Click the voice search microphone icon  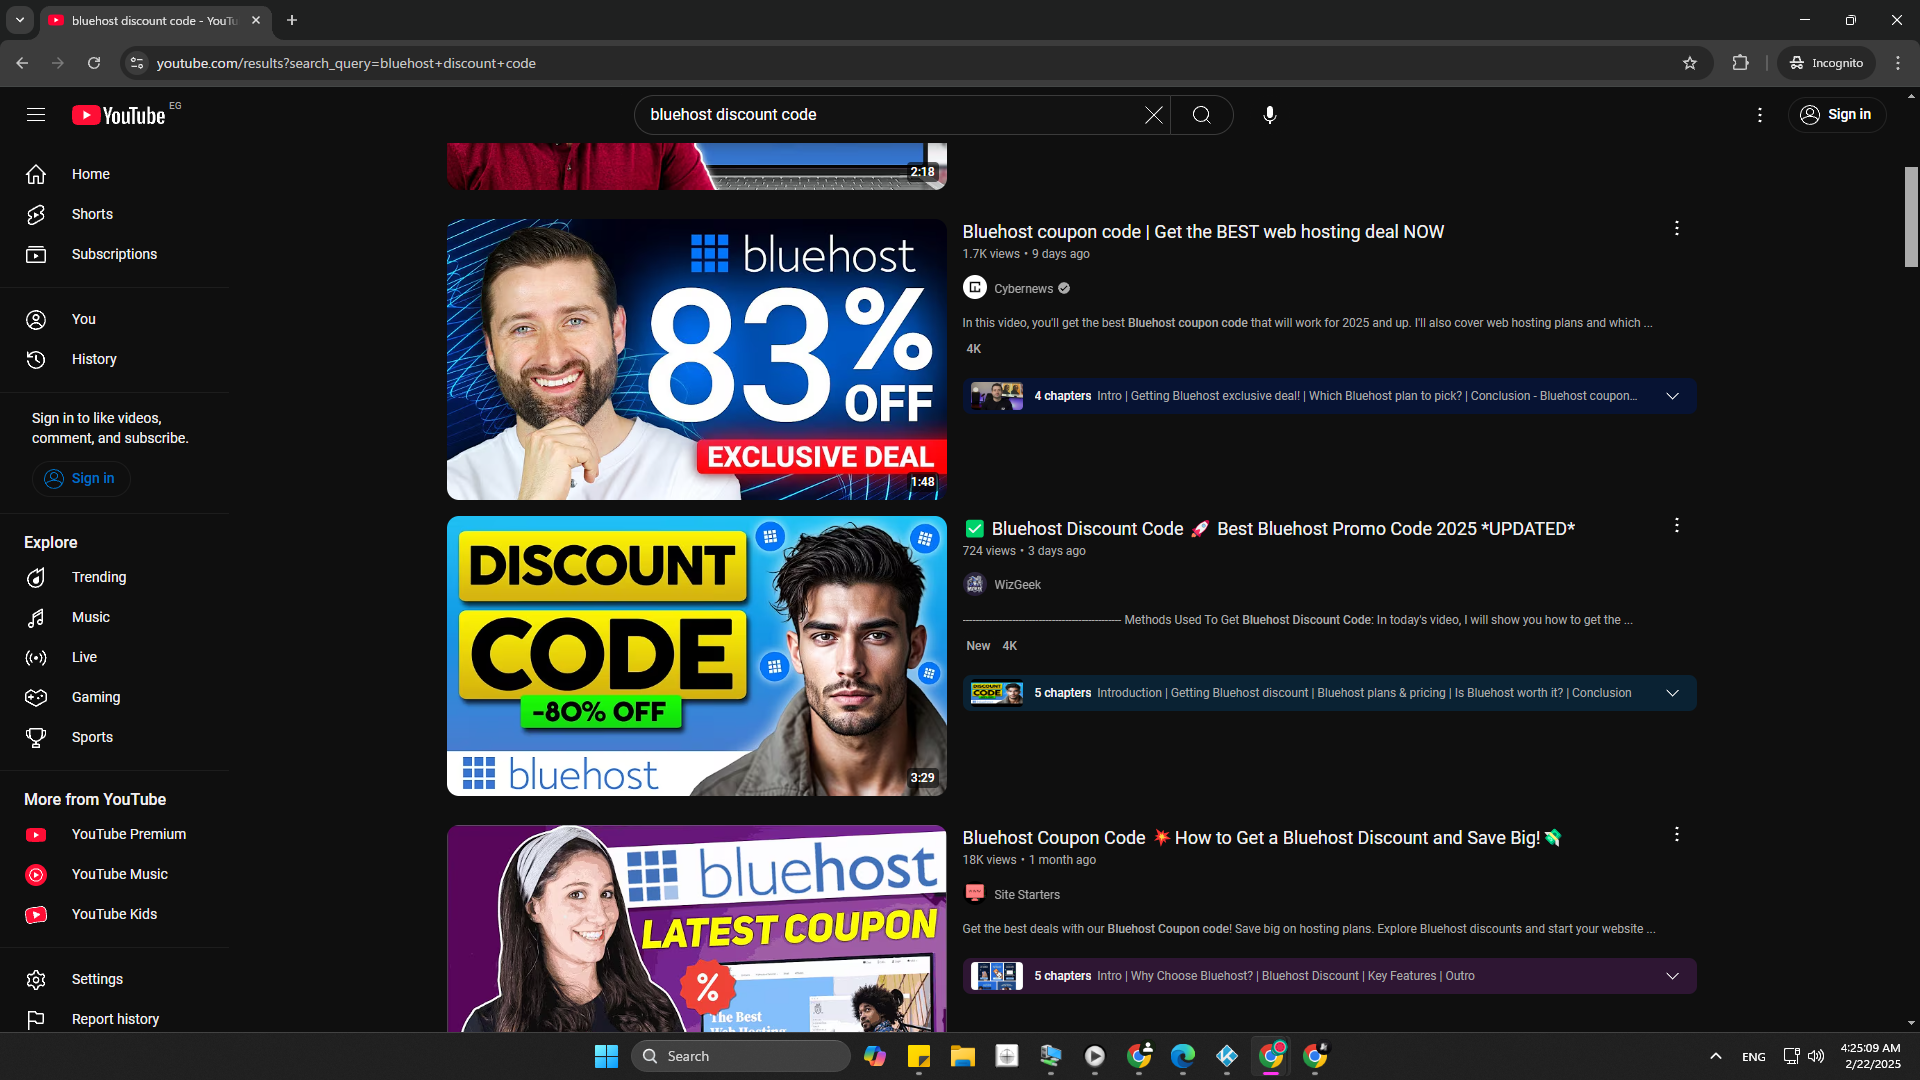[x=1269, y=115]
